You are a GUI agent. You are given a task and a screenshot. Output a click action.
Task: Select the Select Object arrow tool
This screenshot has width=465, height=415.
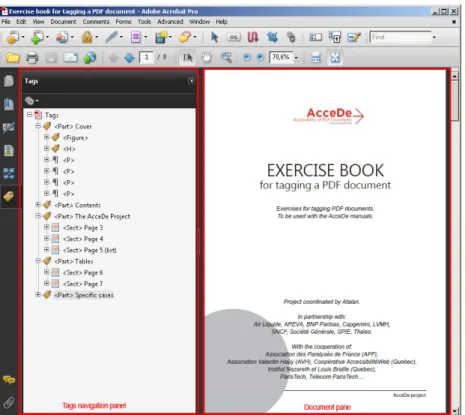tap(214, 37)
